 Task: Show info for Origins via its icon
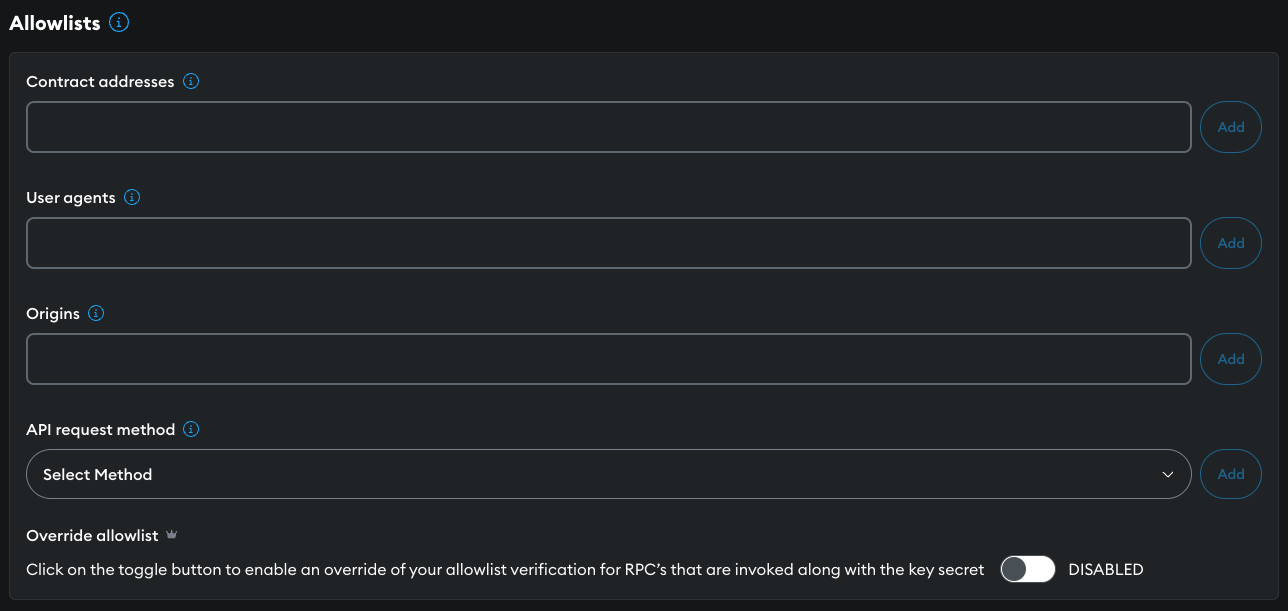click(x=96, y=313)
